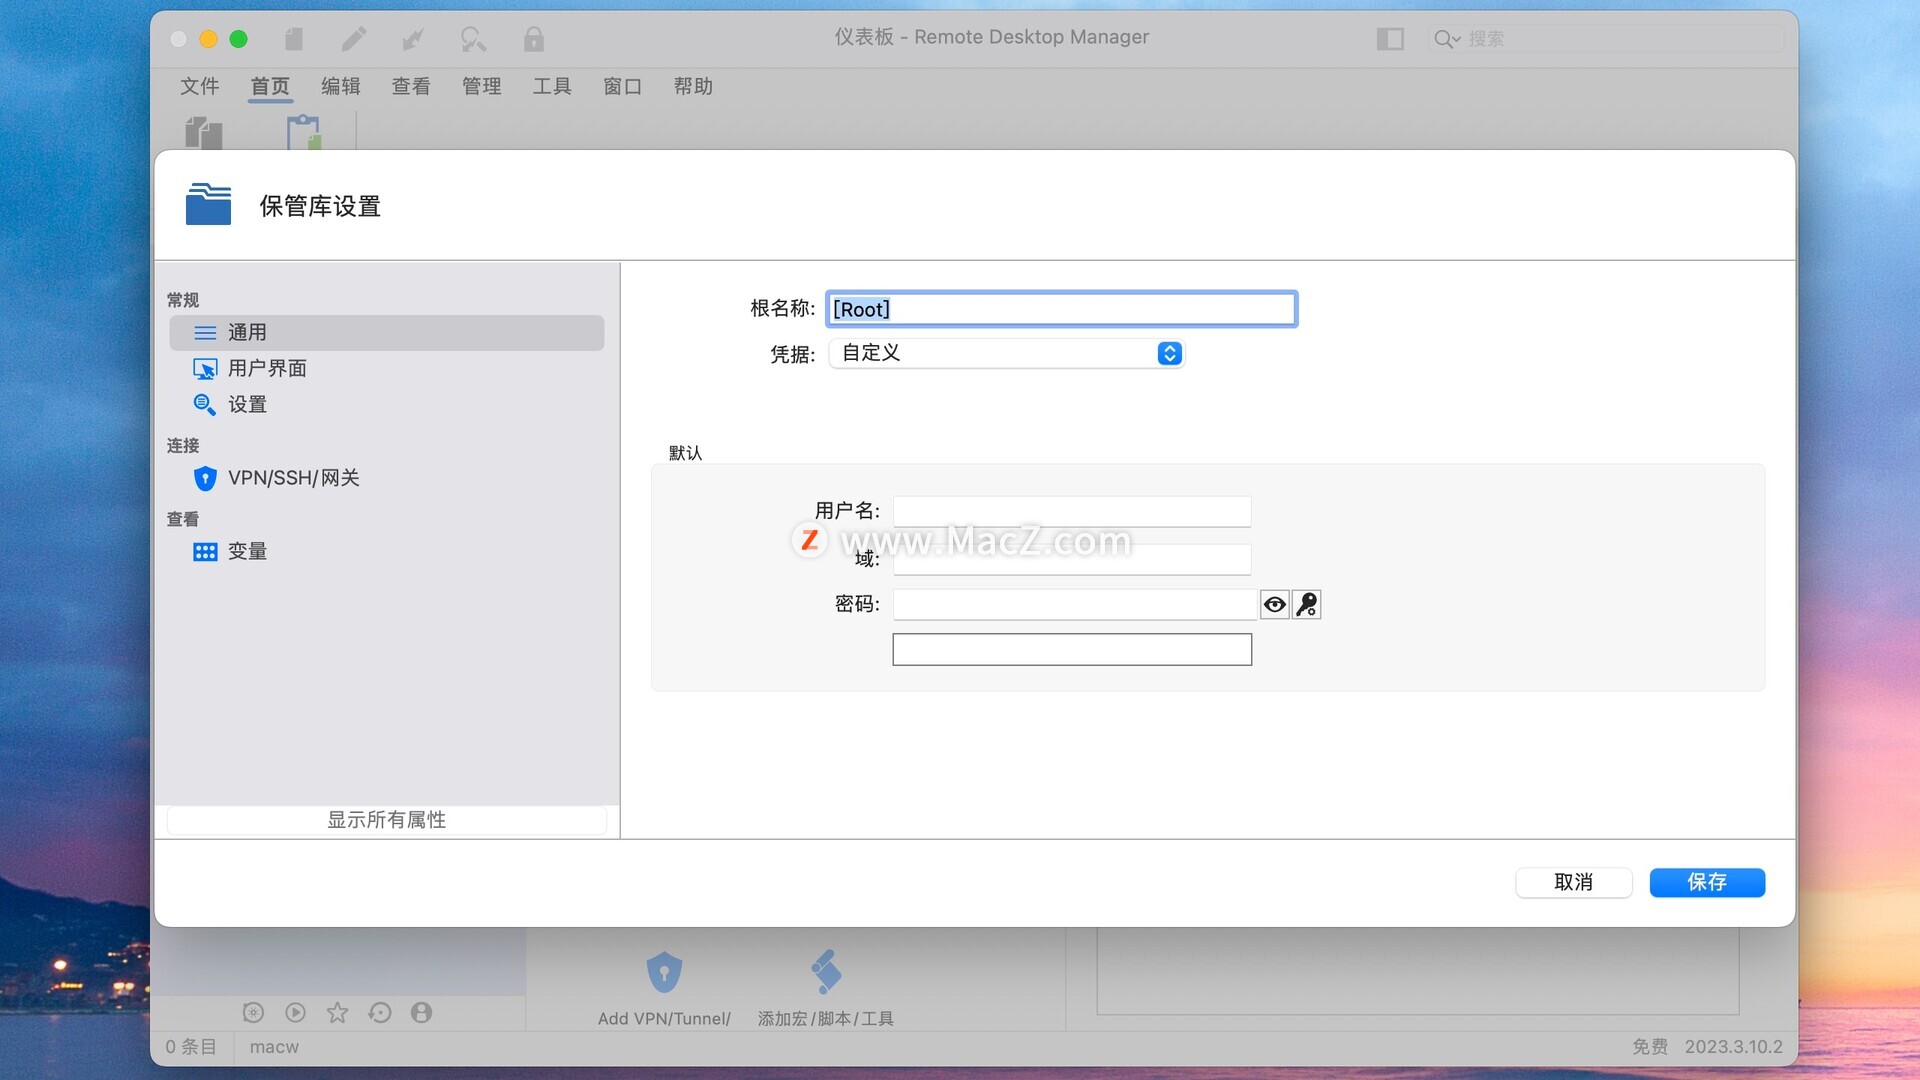Click the 显示所有属性 button
The width and height of the screenshot is (1920, 1080).
[386, 820]
